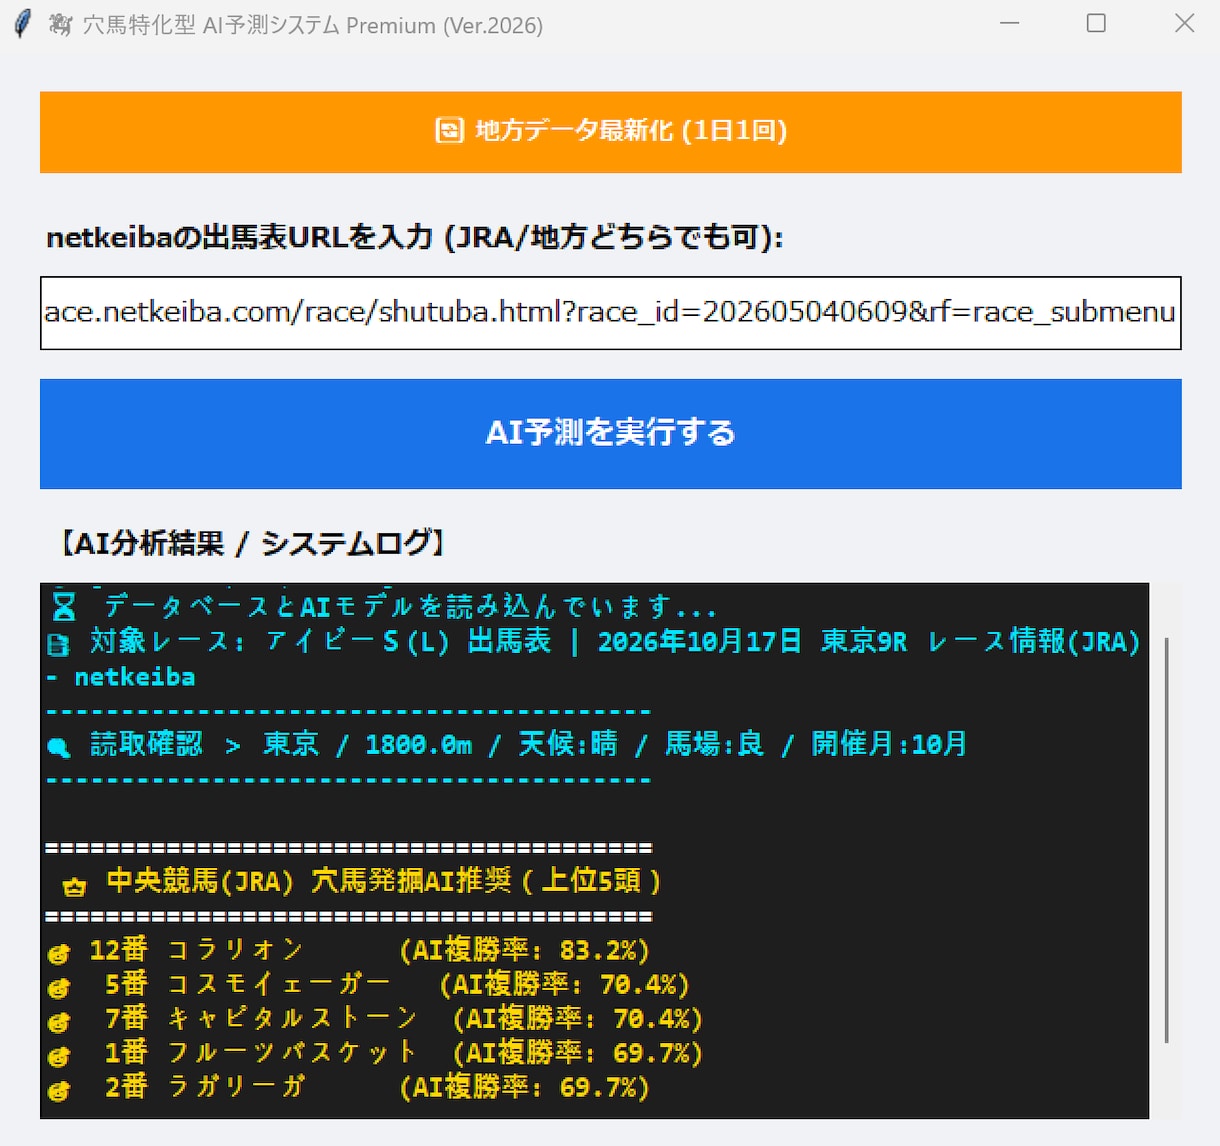The height and width of the screenshot is (1146, 1220).
Task: Click the '- netkeiba' log line
Action: click(121, 677)
